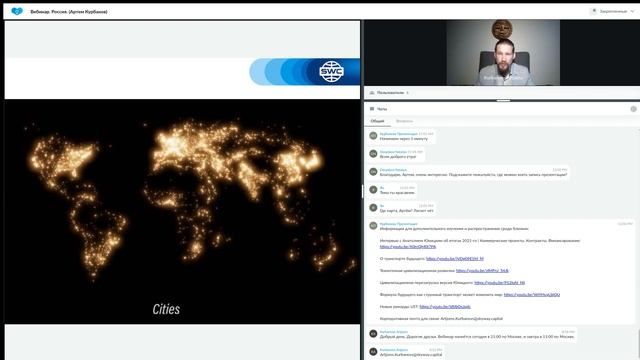Open the pinned dropdown at top right
Viewport: 640px width, 360px height.
click(x=613, y=11)
